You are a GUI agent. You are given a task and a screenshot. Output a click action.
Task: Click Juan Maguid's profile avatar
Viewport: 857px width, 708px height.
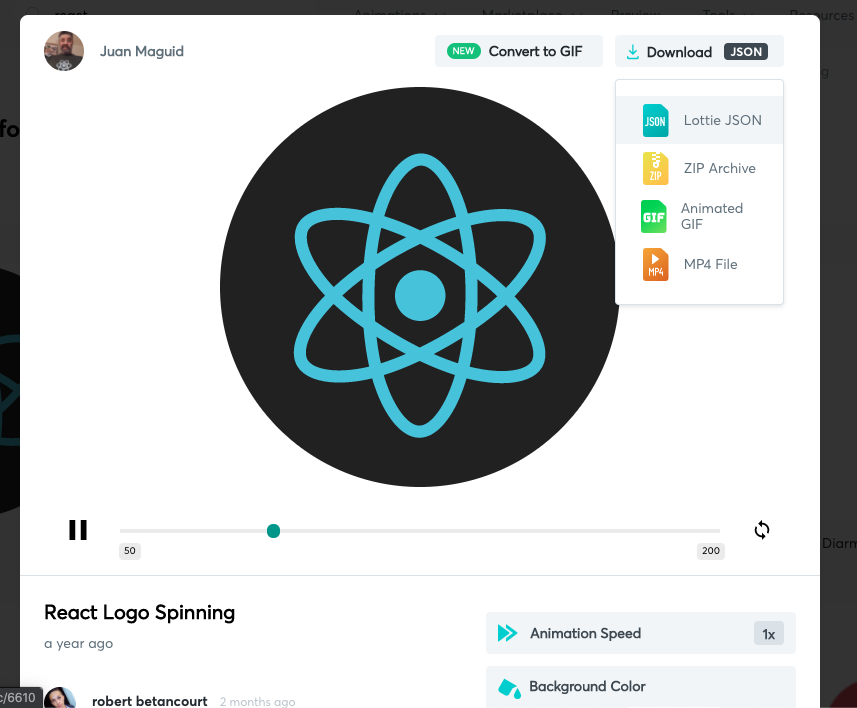coord(64,51)
